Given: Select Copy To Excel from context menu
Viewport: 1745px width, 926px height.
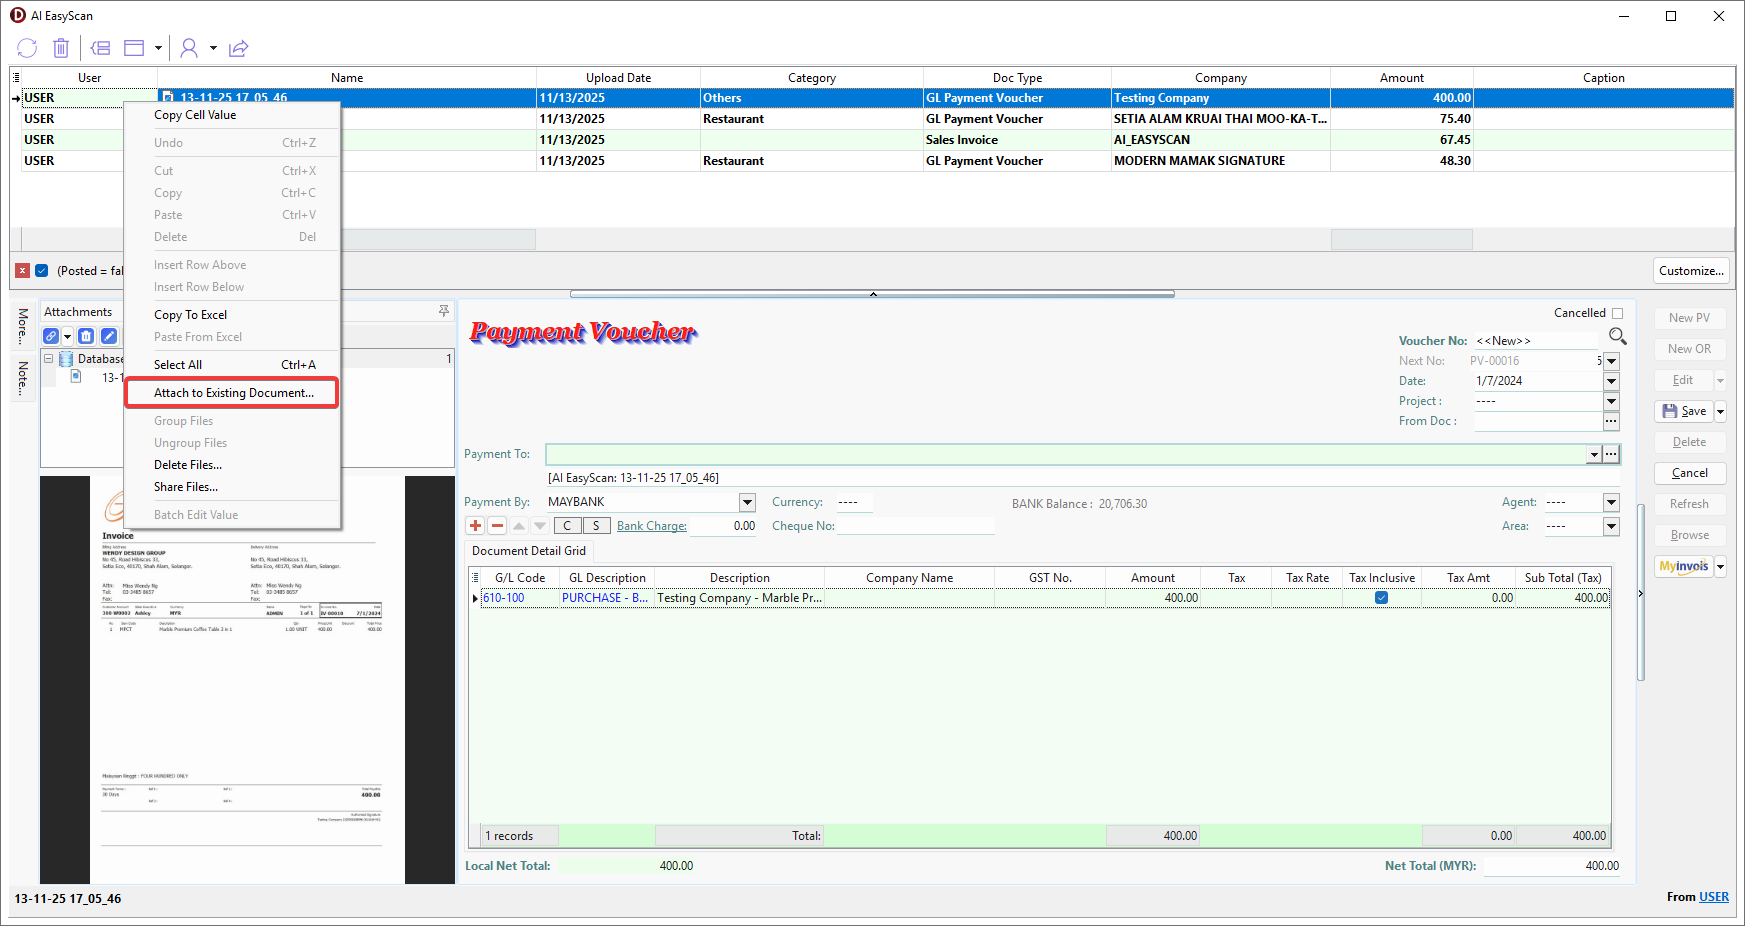Looking at the screenshot, I should point(190,315).
